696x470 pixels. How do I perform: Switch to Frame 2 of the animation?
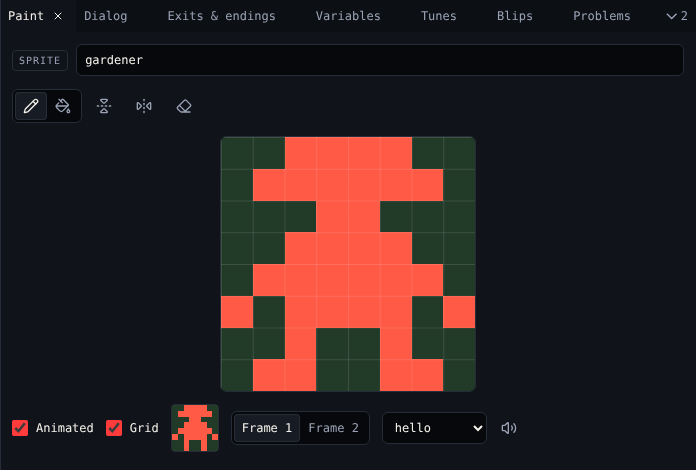coord(333,428)
